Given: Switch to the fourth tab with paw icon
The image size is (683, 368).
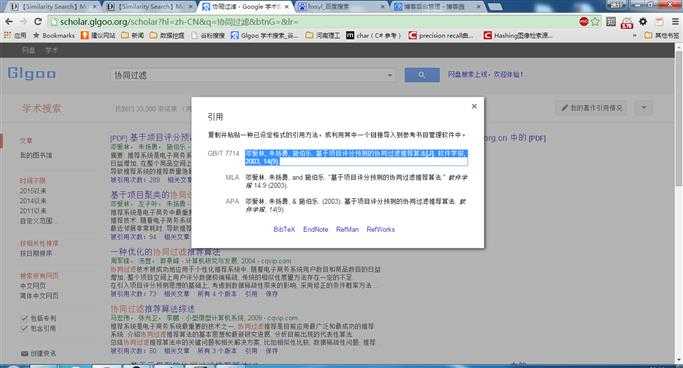Looking at the screenshot, I should (342, 7).
